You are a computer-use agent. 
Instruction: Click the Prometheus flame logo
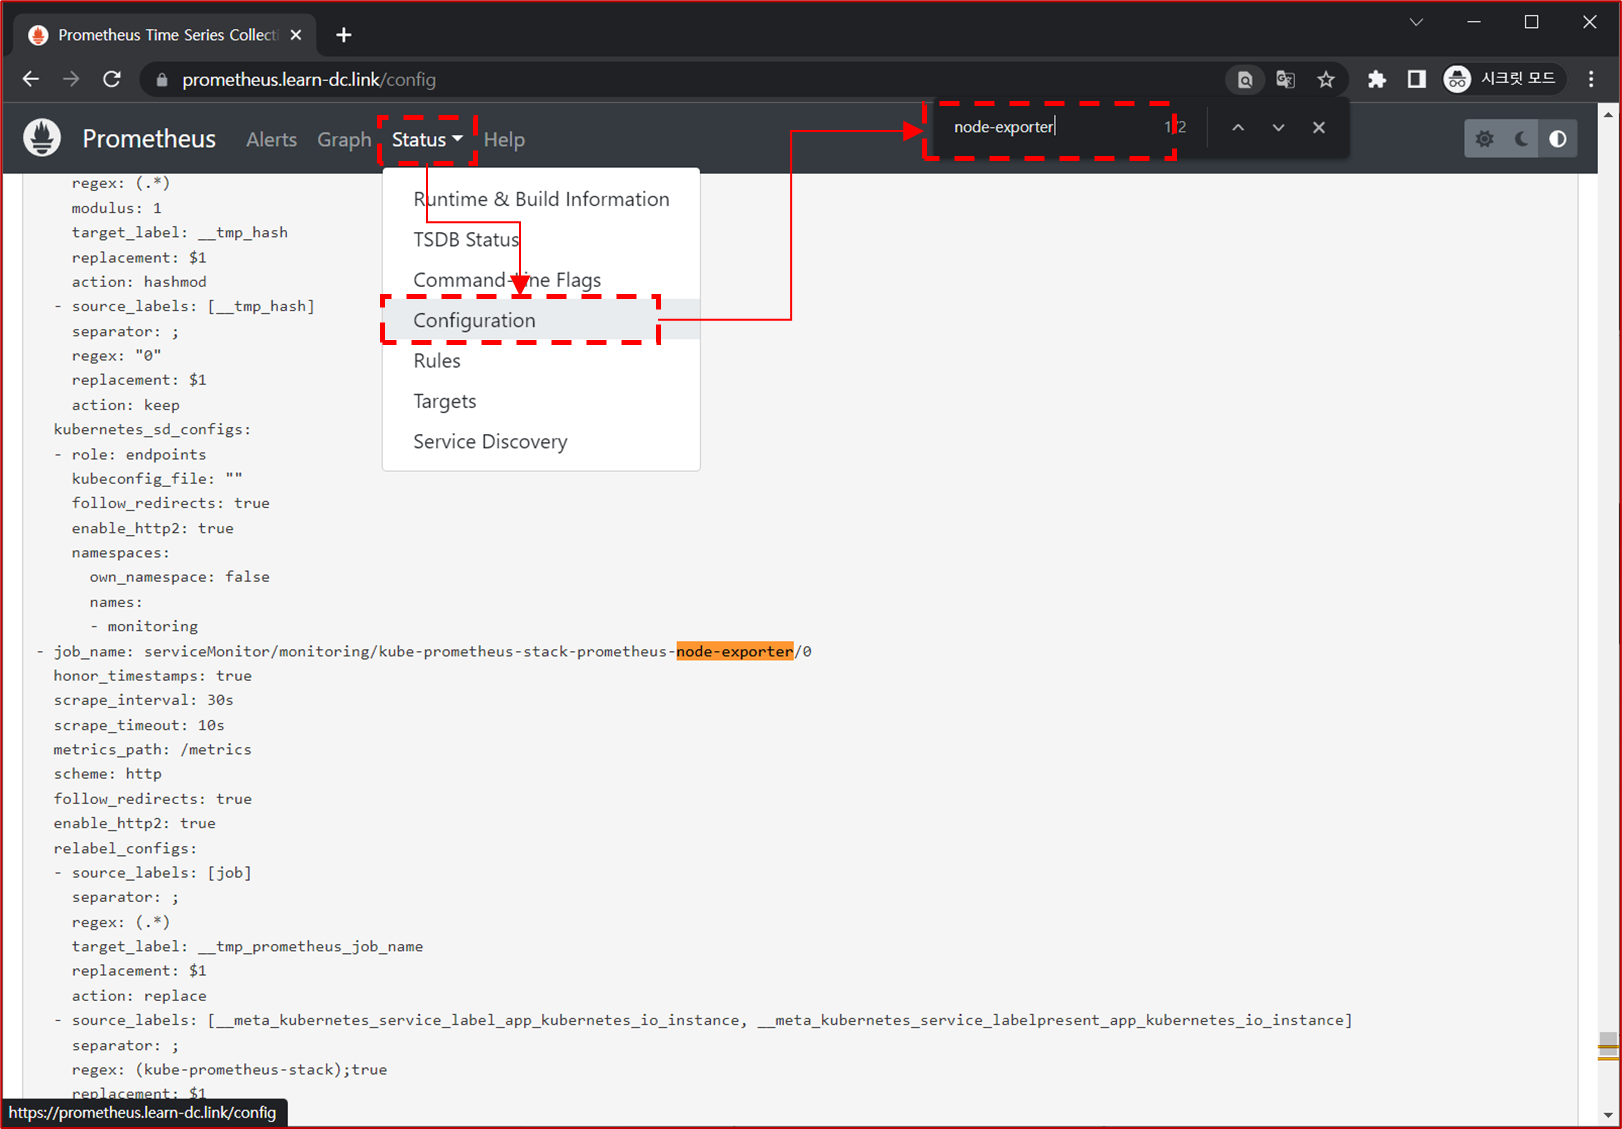click(x=41, y=138)
